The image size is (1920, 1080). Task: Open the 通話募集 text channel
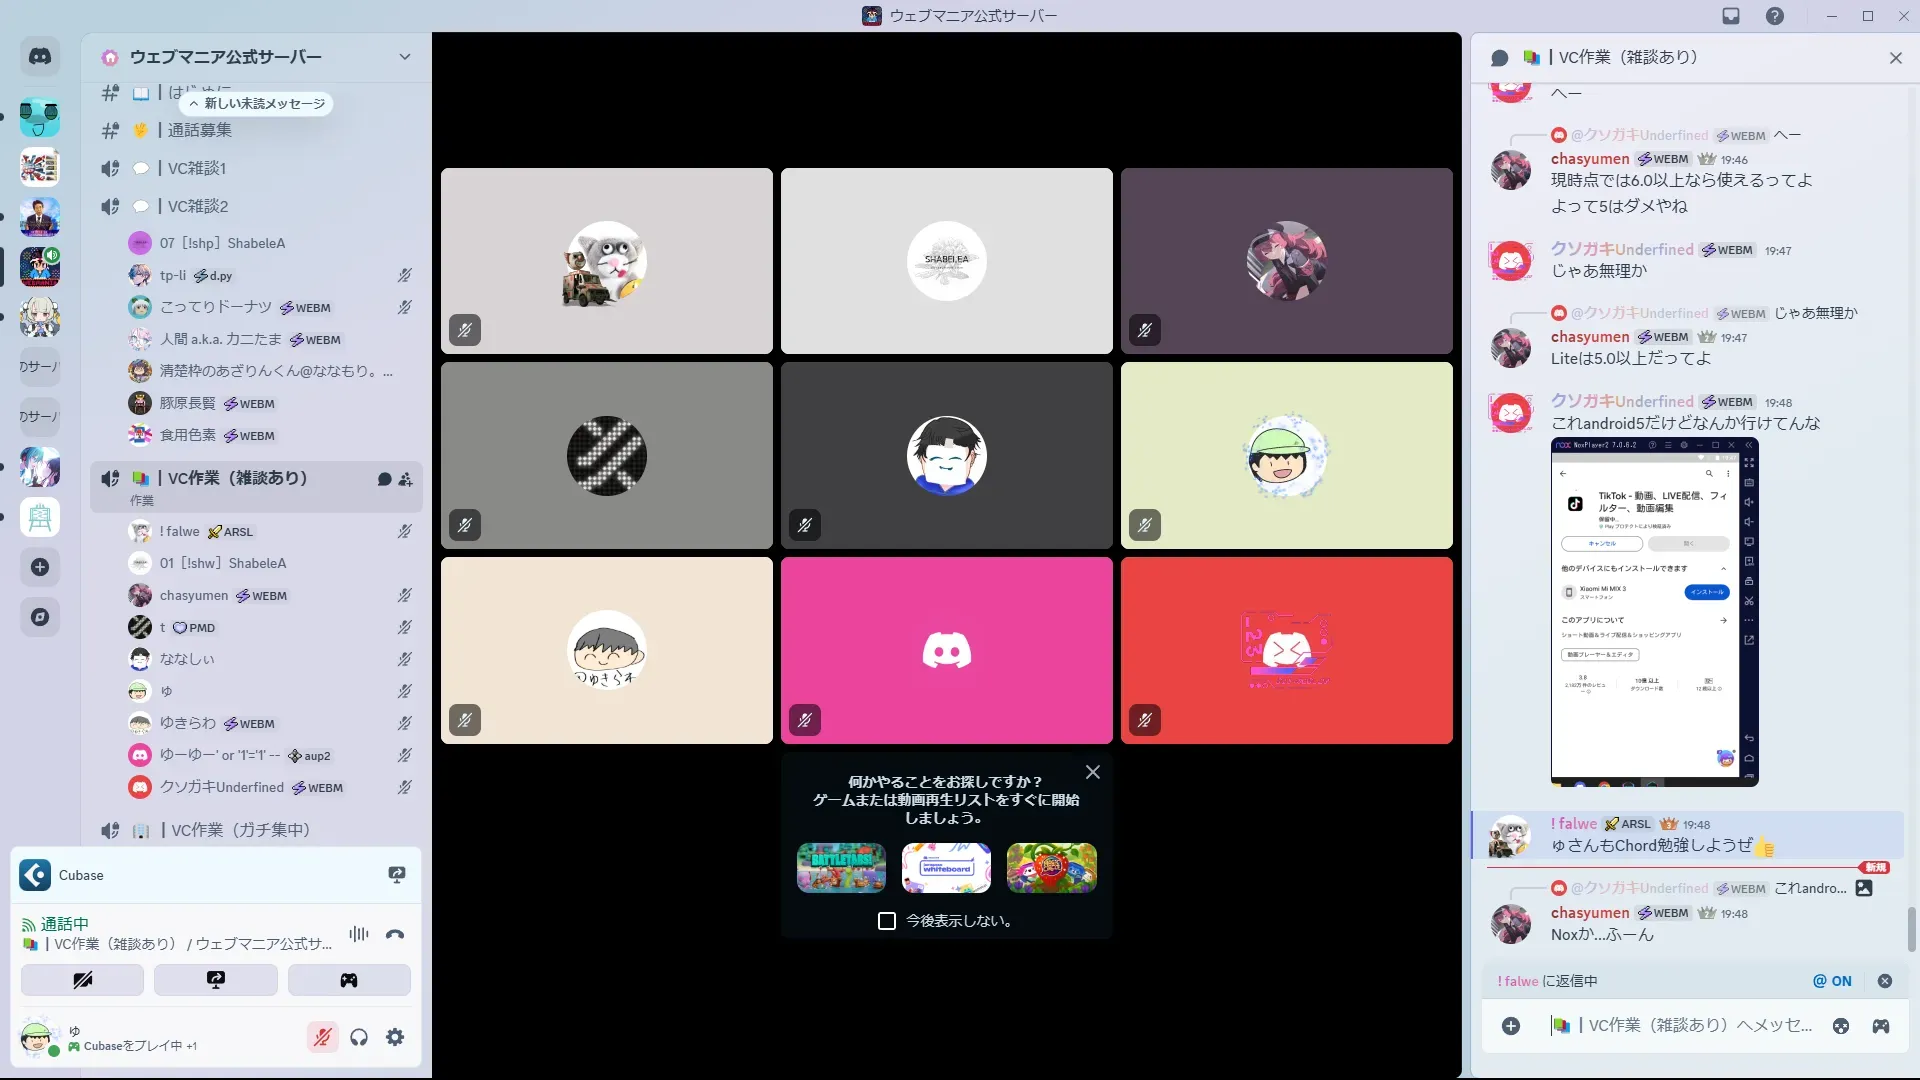199,130
